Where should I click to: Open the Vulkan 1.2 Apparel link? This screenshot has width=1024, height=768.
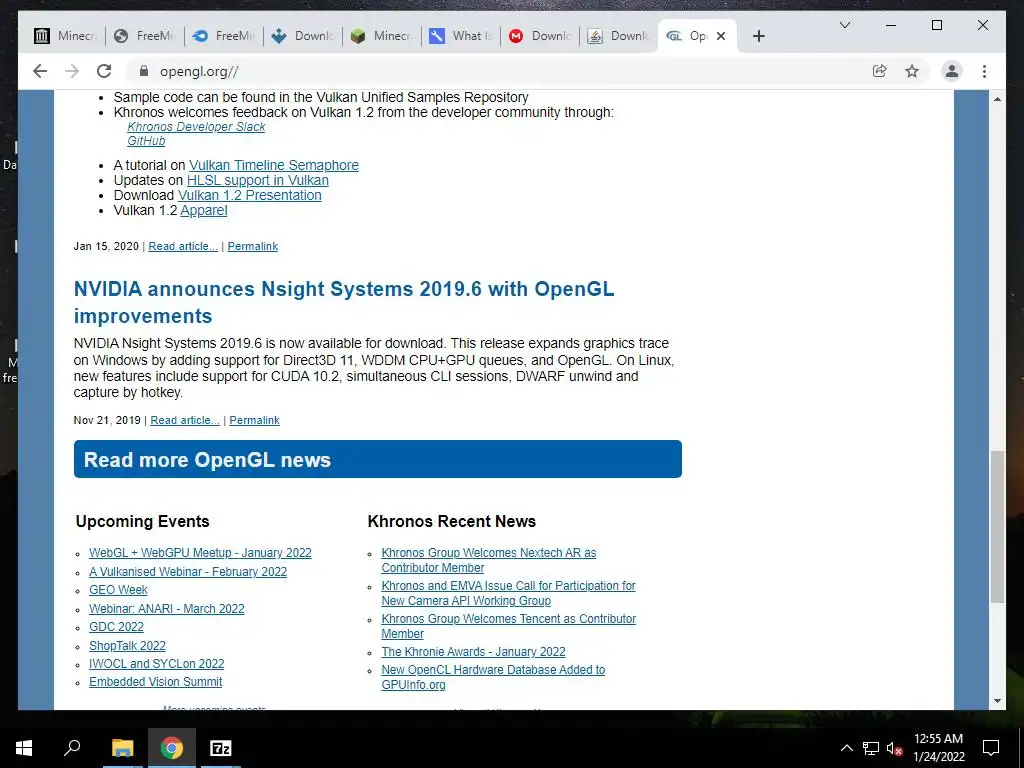(204, 210)
